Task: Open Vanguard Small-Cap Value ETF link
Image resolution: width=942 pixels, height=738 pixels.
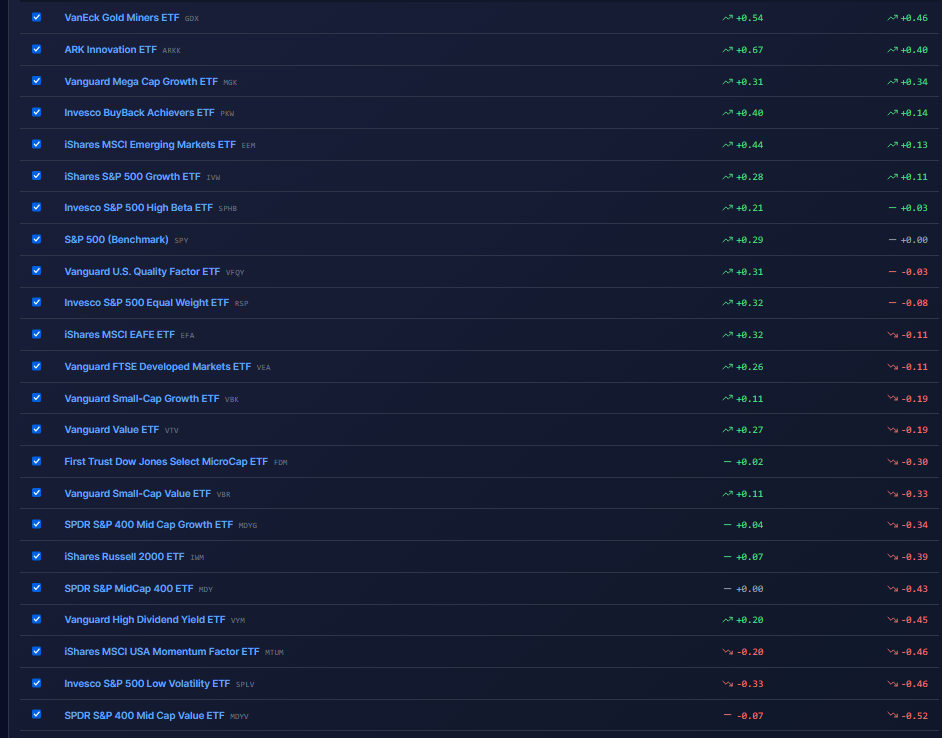Action: (138, 493)
